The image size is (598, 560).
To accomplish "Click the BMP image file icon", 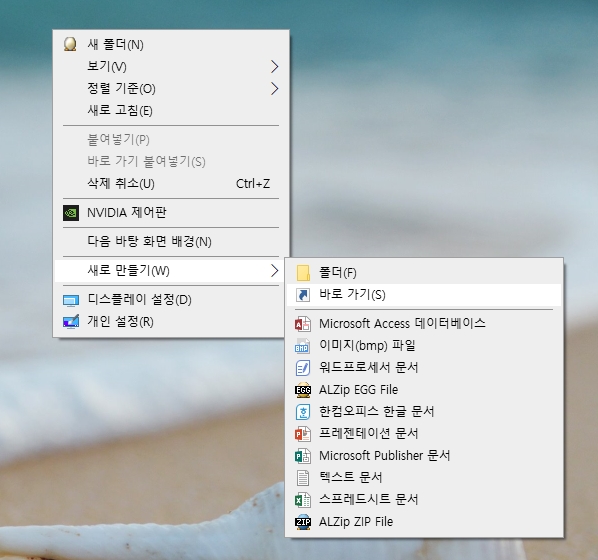I will [302, 346].
